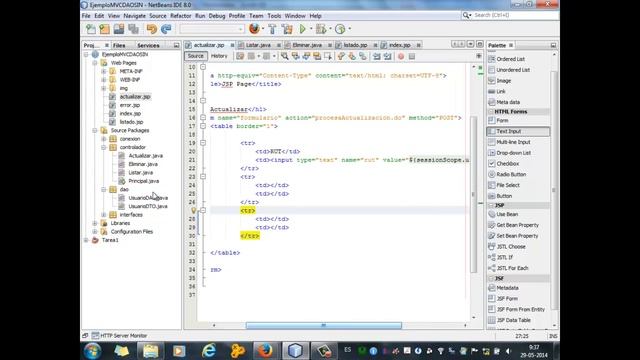Expand the WEB-INF folder
The width and height of the screenshot is (640, 360).
(x=104, y=80)
